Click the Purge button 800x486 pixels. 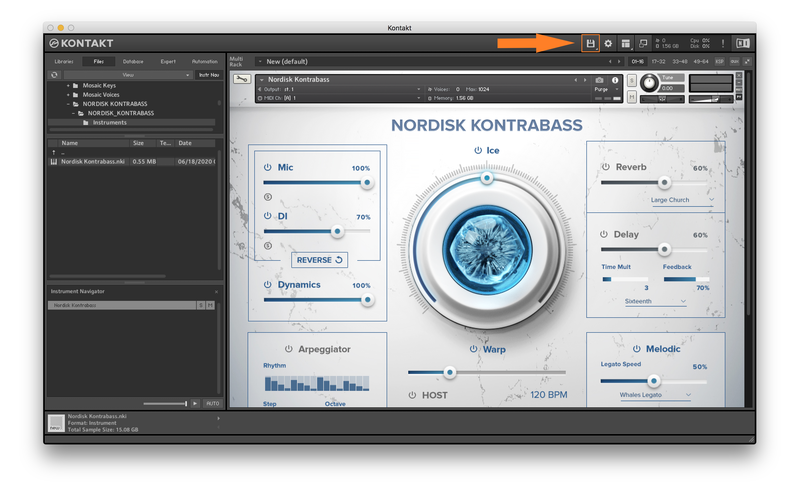coord(601,89)
